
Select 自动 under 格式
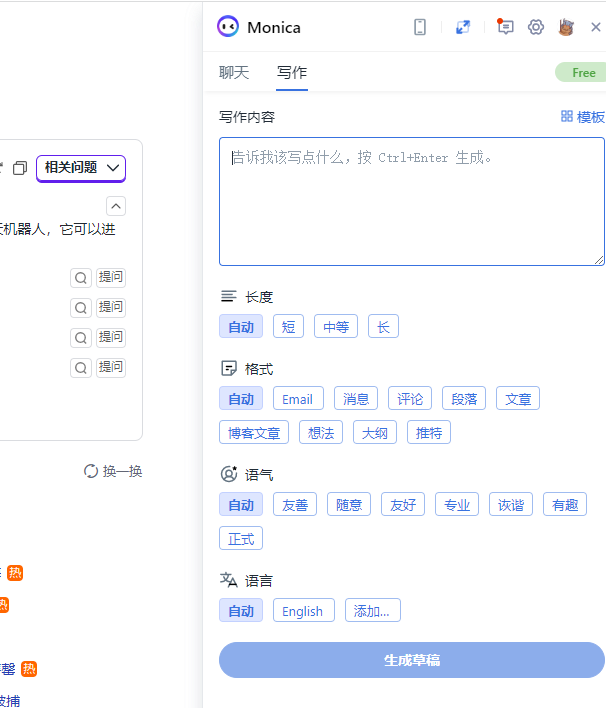241,399
